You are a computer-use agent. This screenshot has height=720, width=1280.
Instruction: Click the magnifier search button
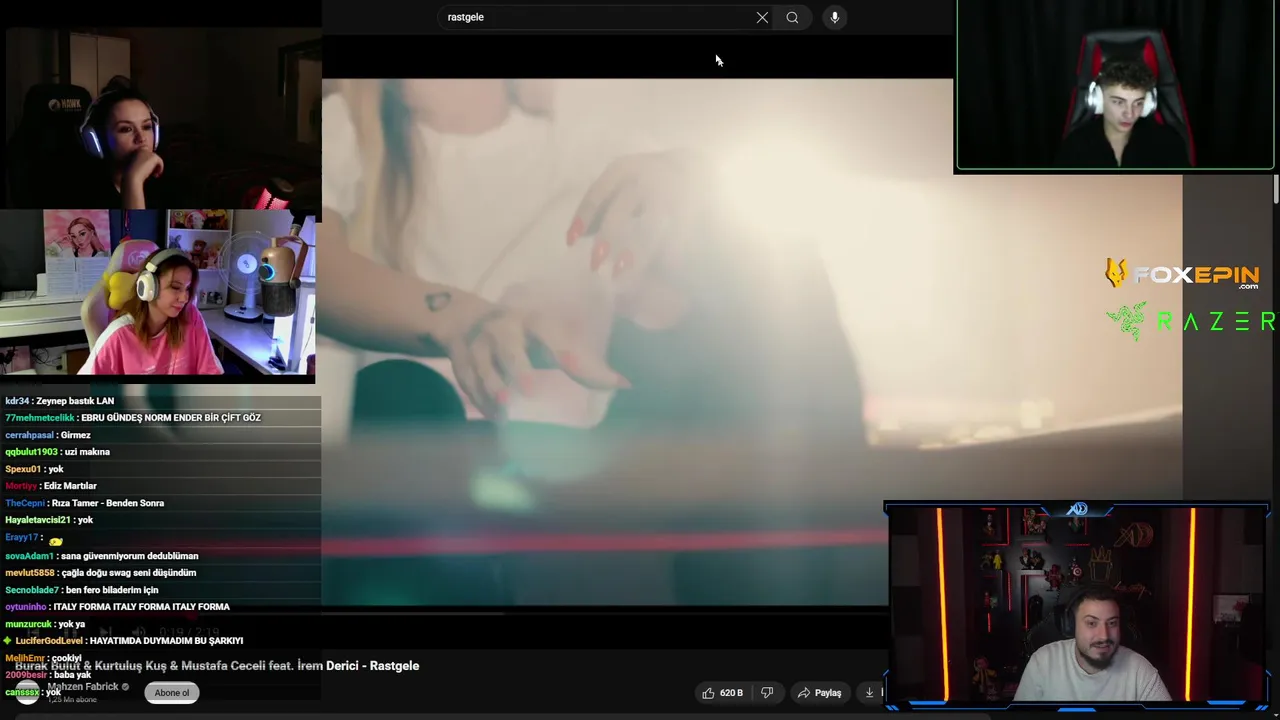tap(792, 17)
